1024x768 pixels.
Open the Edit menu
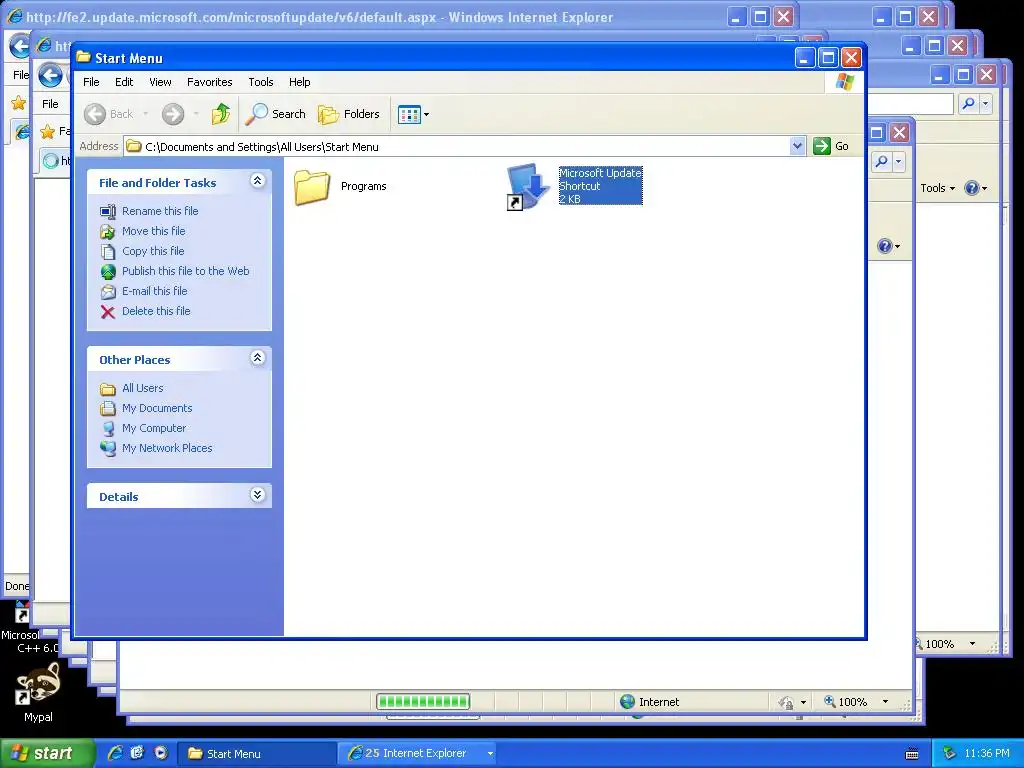click(x=124, y=82)
